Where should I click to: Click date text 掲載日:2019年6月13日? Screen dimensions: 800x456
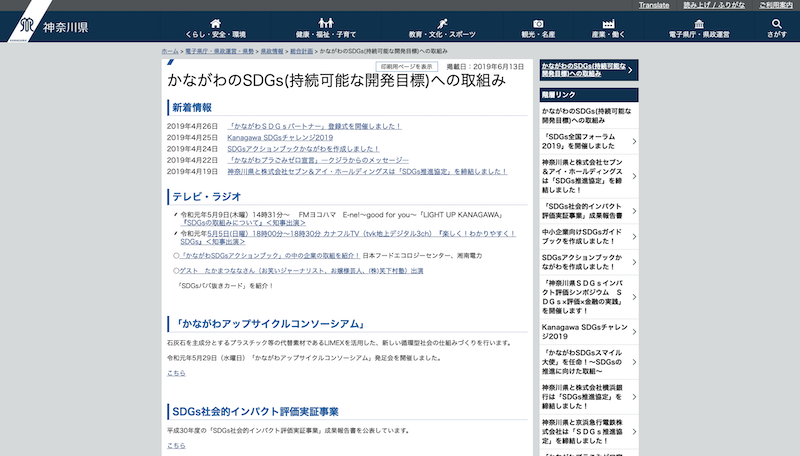point(485,67)
